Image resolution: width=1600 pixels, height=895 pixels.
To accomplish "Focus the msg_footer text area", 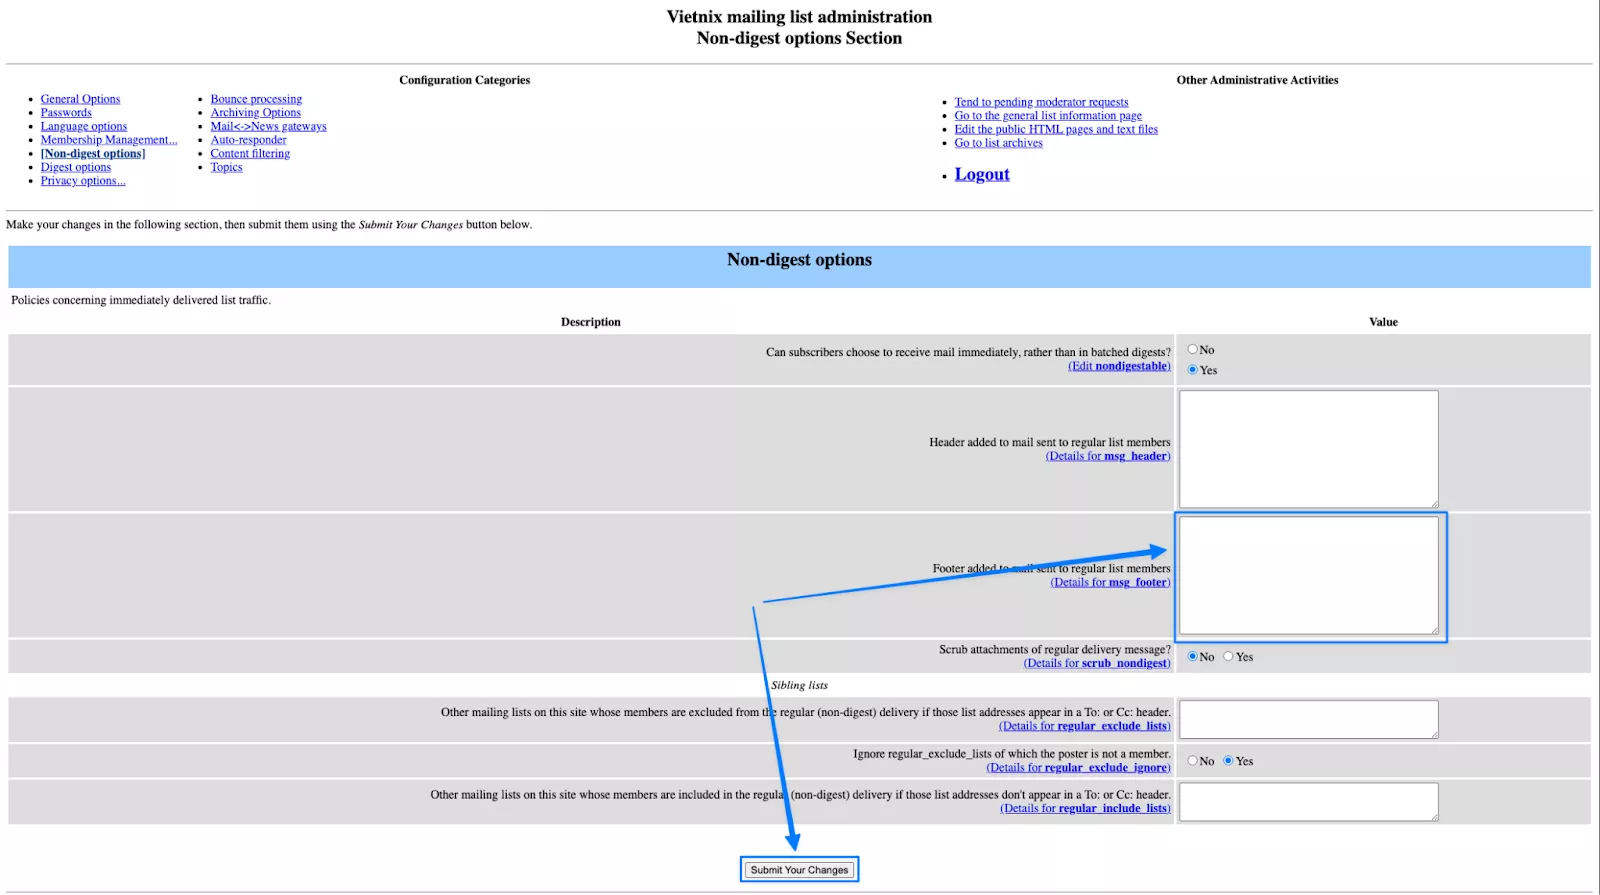I will [x=1308, y=575].
